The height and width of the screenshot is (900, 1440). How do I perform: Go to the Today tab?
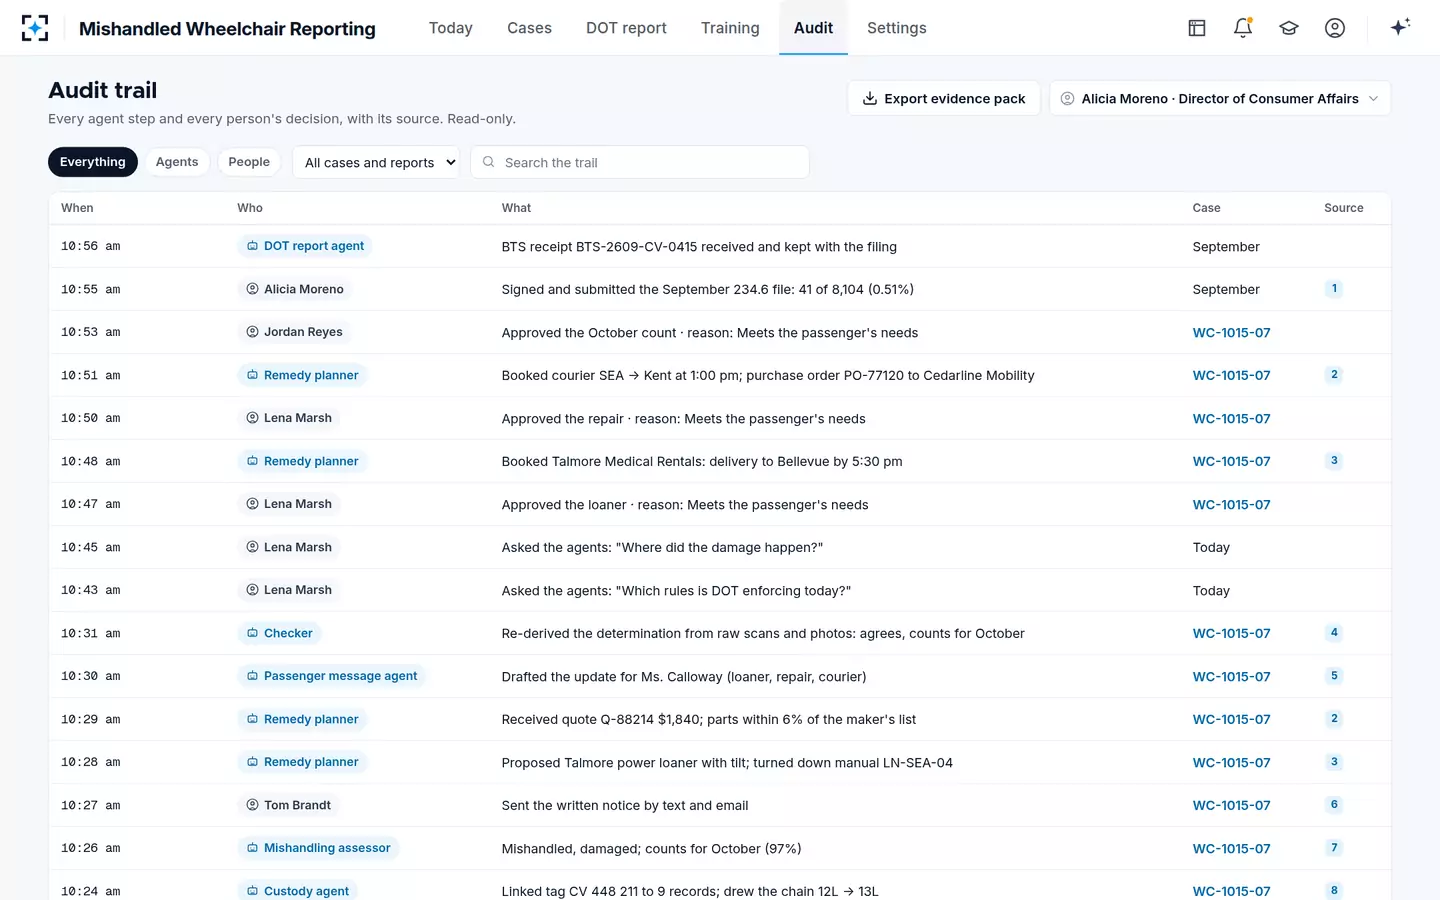(451, 28)
